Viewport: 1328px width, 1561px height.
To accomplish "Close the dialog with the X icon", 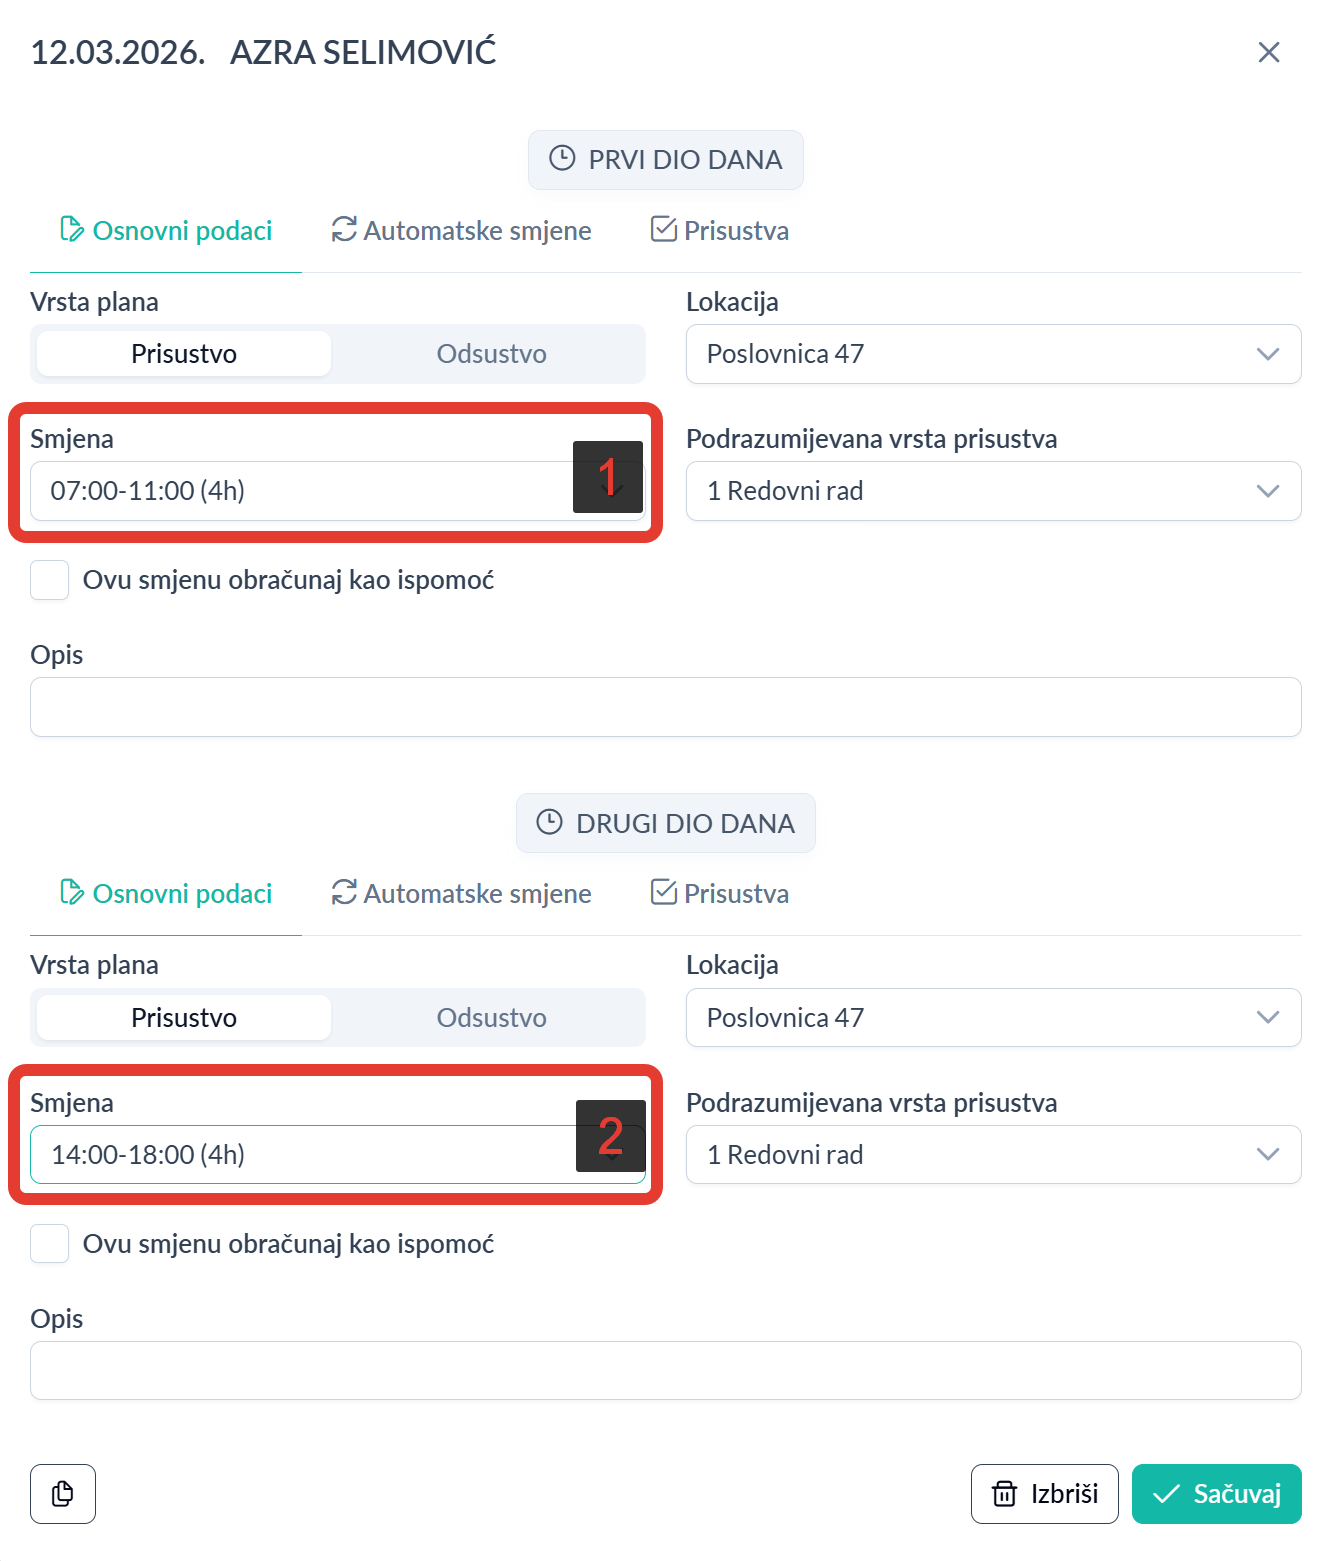I will coord(1268,52).
